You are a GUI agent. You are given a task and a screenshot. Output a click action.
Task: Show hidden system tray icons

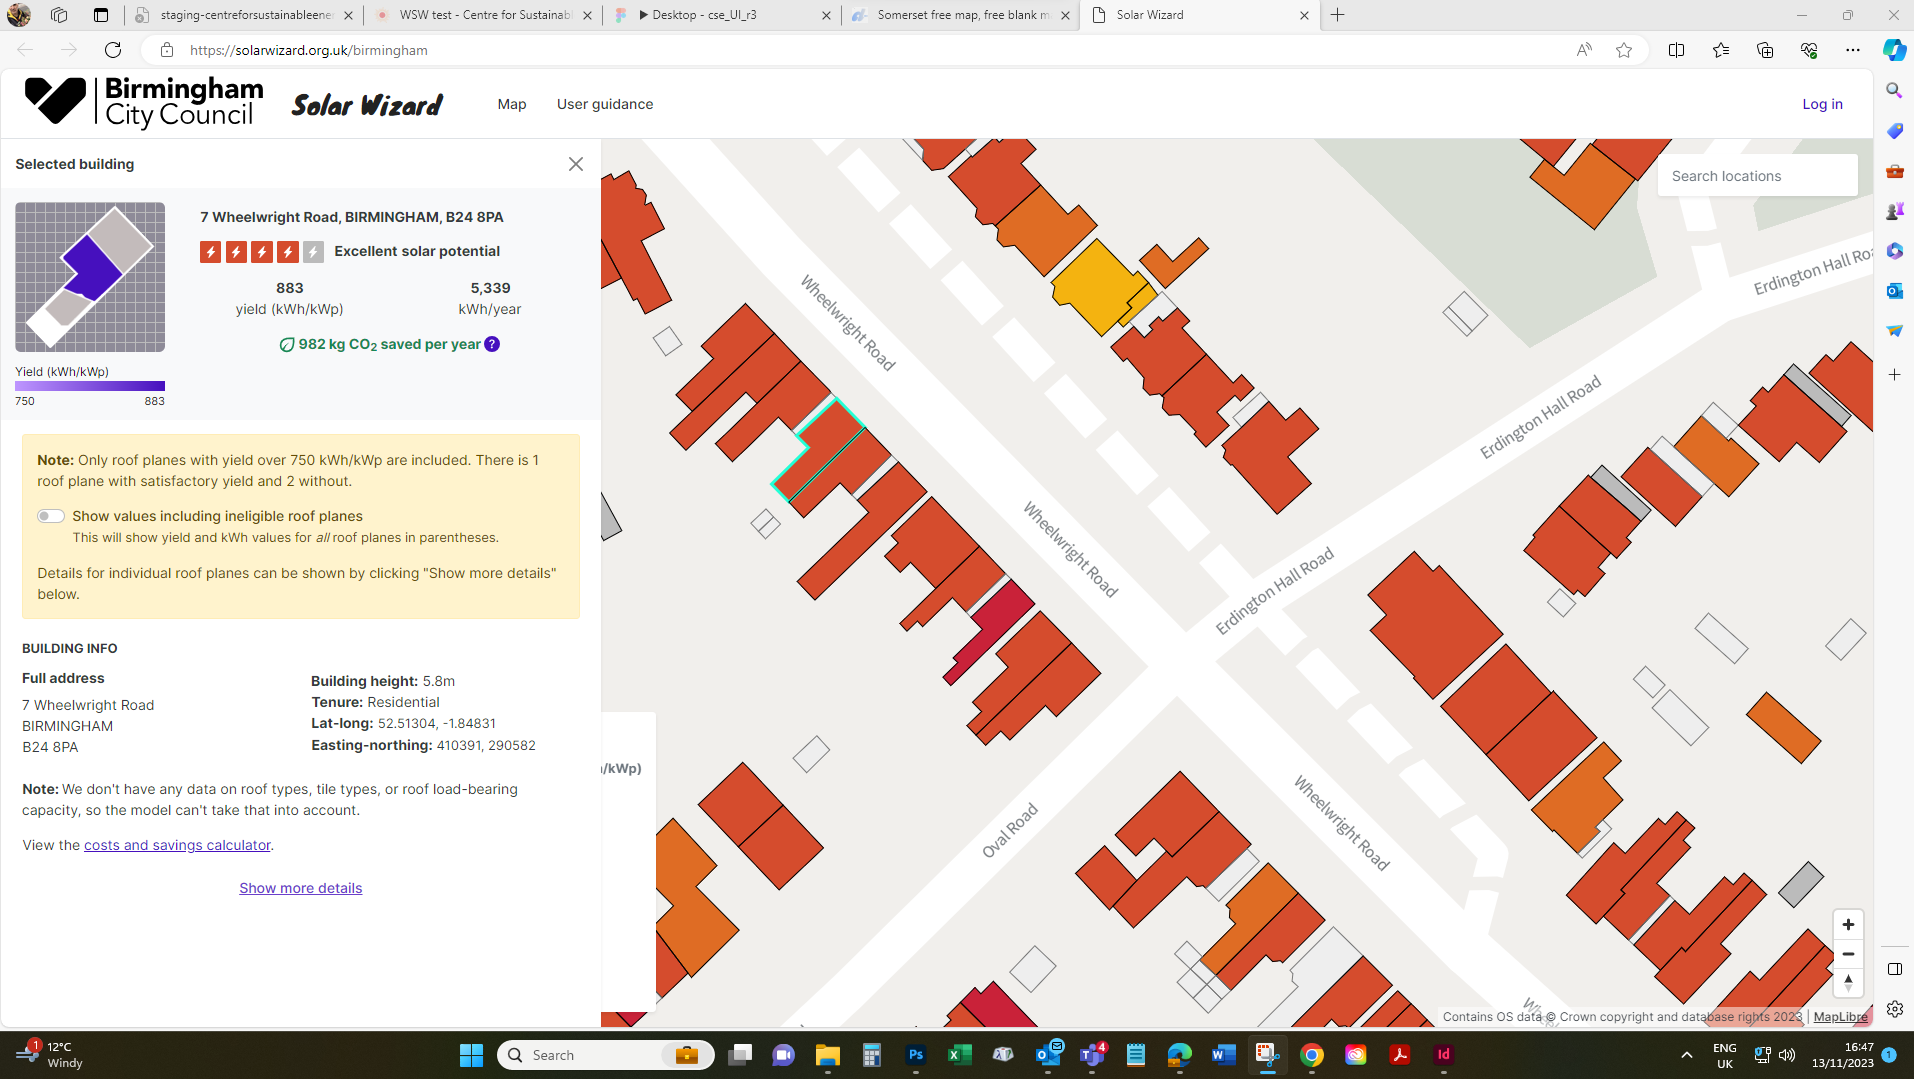(x=1687, y=1055)
